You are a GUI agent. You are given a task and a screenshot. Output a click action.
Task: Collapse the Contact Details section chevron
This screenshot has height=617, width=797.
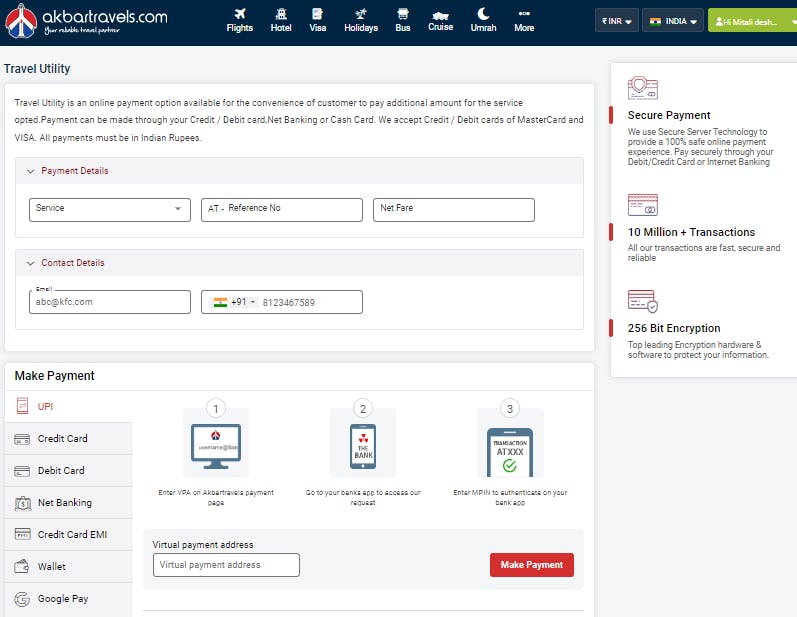tap(30, 263)
